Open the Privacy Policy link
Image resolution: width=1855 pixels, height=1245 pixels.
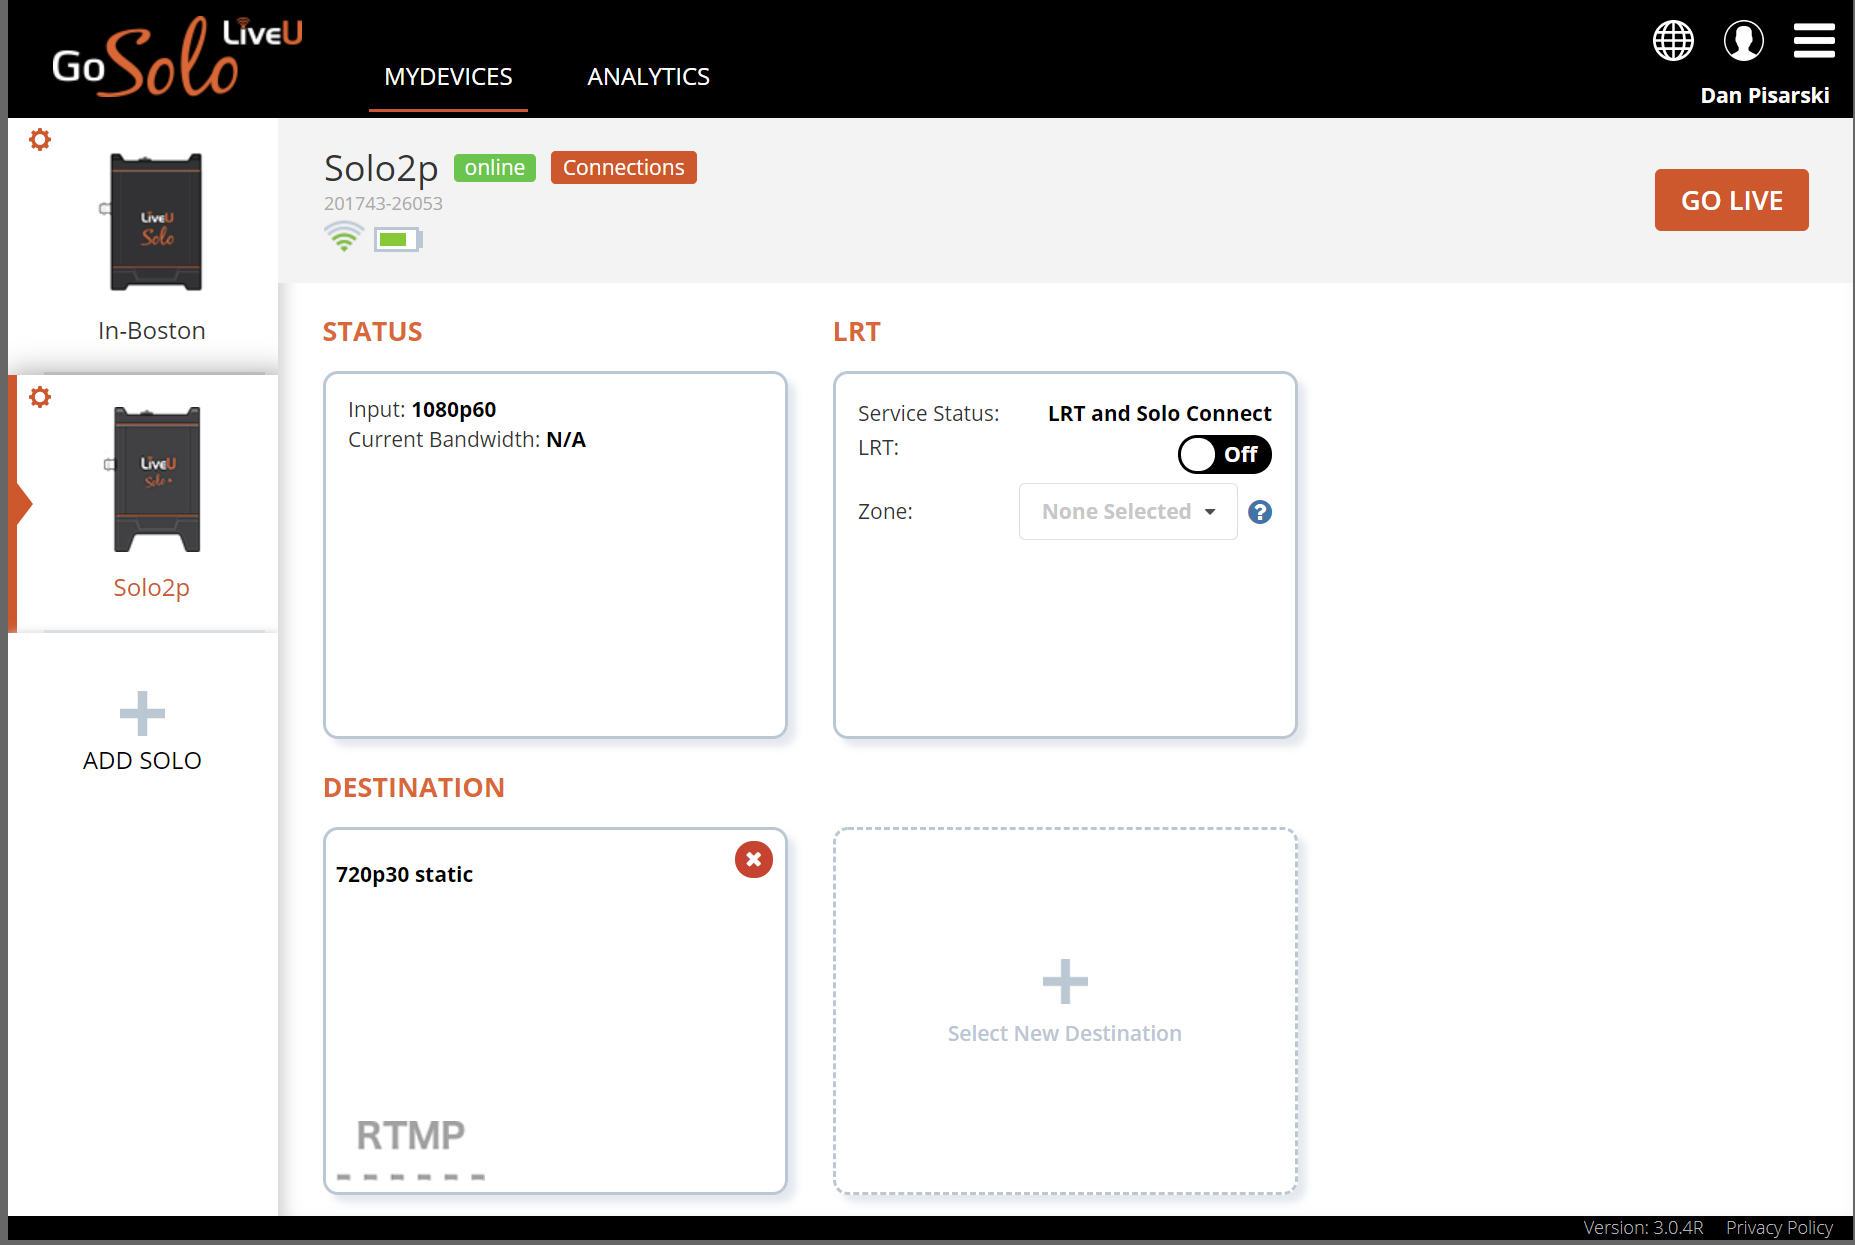[x=1779, y=1228]
